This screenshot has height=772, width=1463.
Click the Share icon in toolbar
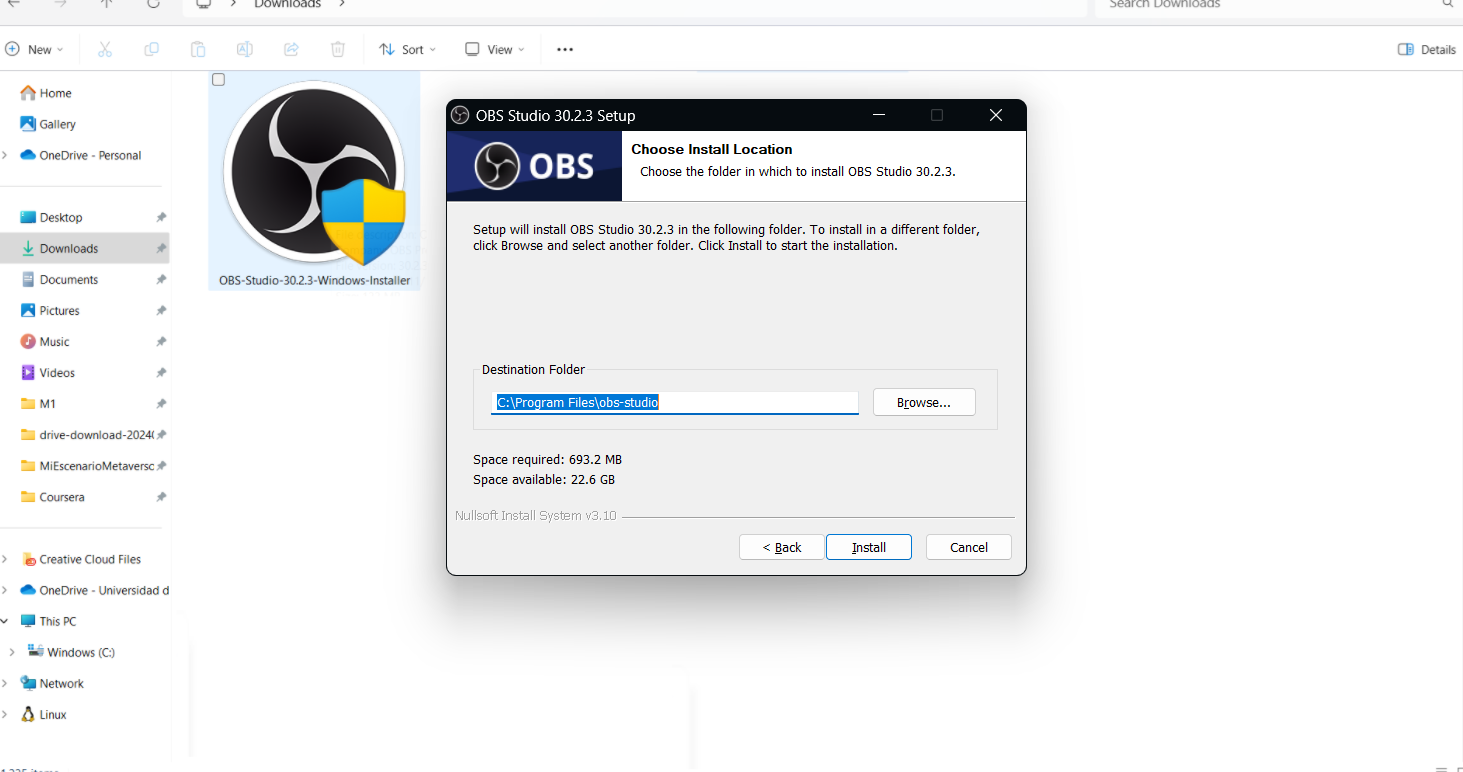point(291,49)
